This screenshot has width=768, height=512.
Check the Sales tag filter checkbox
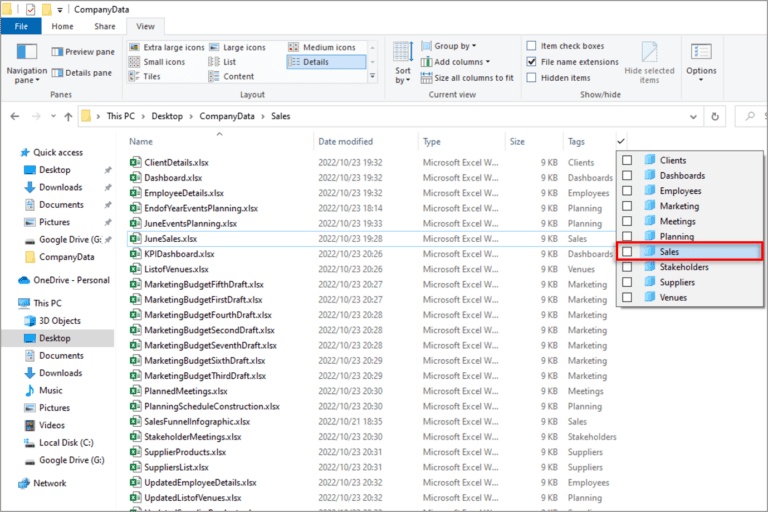point(627,252)
